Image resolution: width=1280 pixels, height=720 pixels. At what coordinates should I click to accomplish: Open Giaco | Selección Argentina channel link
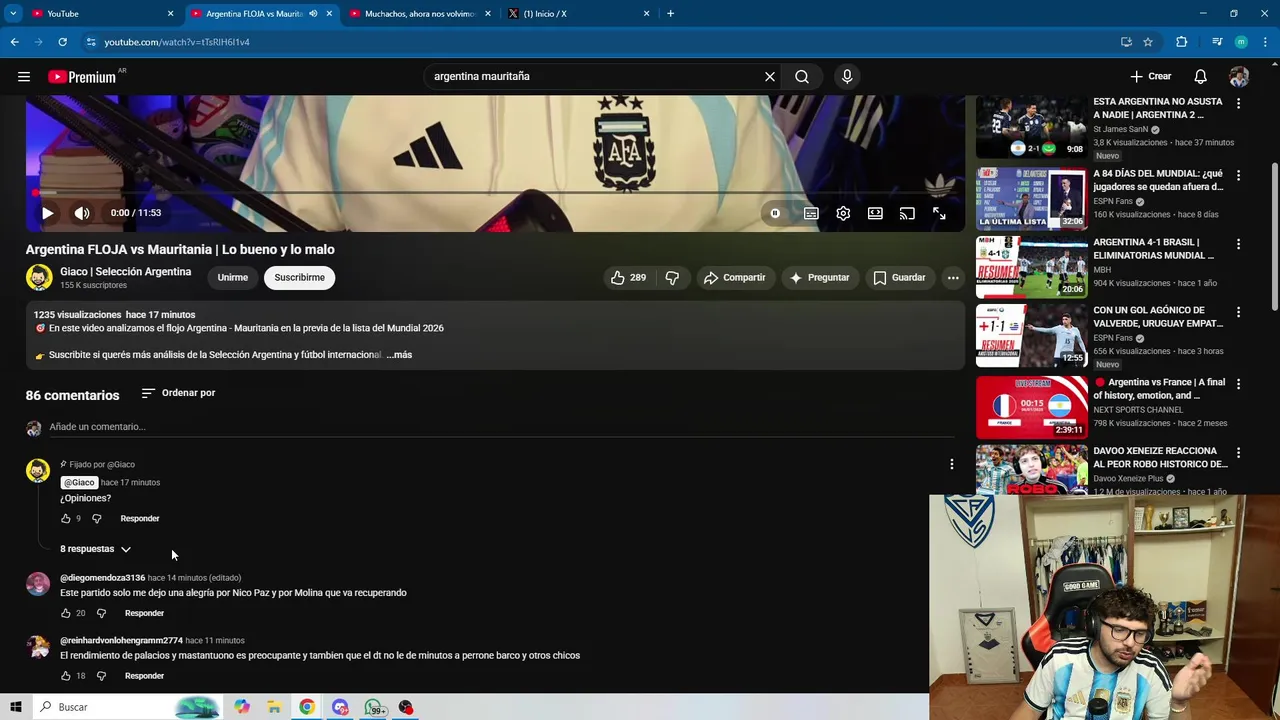(125, 272)
